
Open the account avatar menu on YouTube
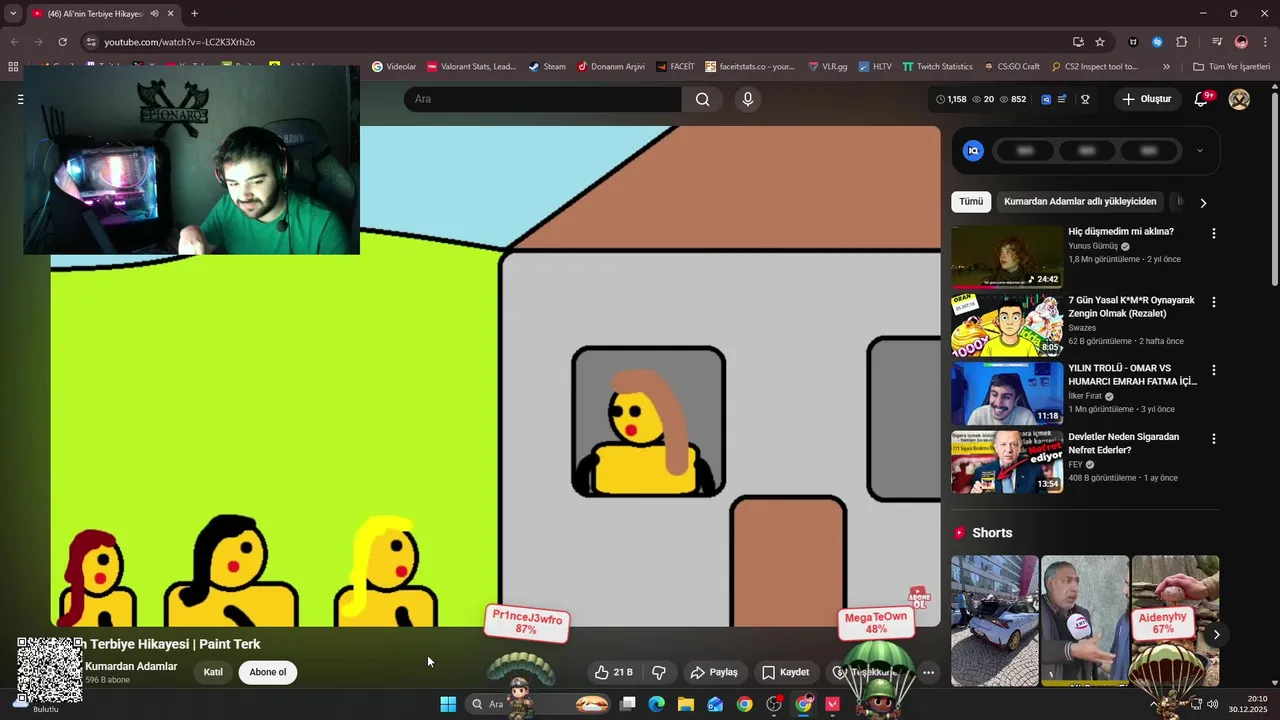pos(1239,99)
